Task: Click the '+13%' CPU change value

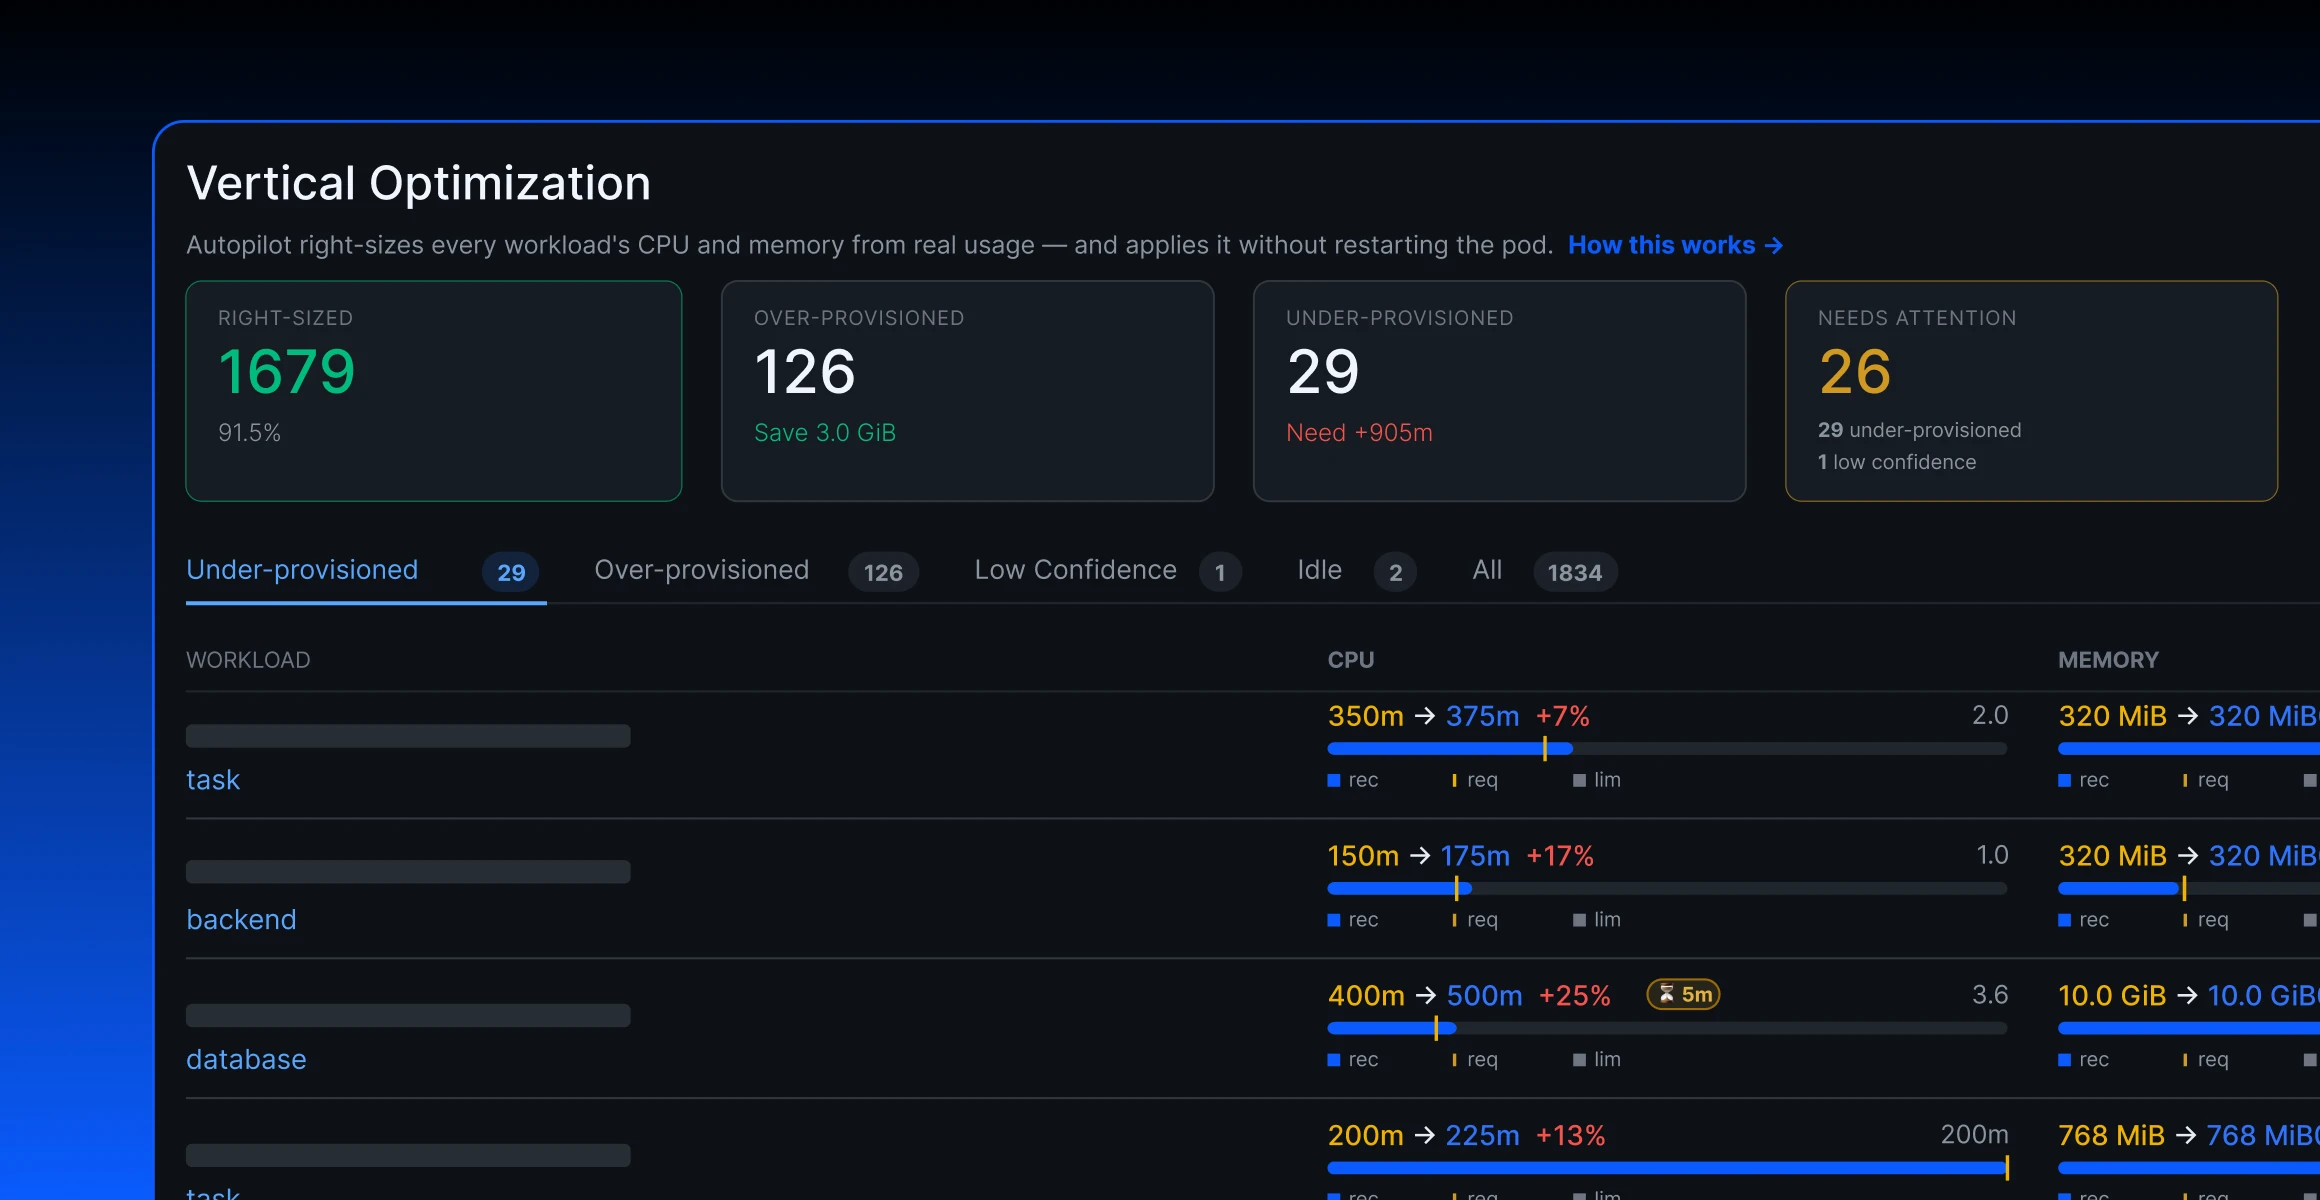Action: (1570, 1136)
